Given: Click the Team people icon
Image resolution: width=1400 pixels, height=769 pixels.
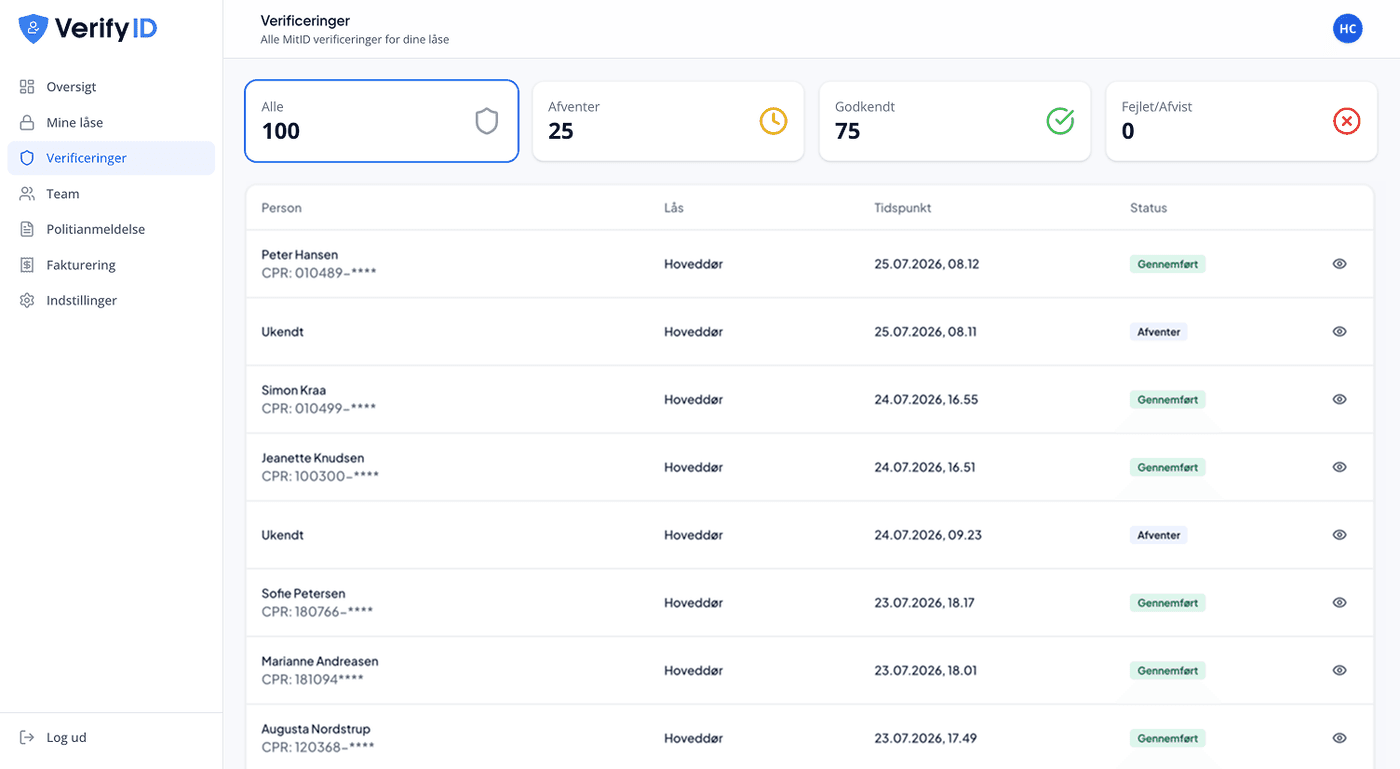Looking at the screenshot, I should pos(27,194).
